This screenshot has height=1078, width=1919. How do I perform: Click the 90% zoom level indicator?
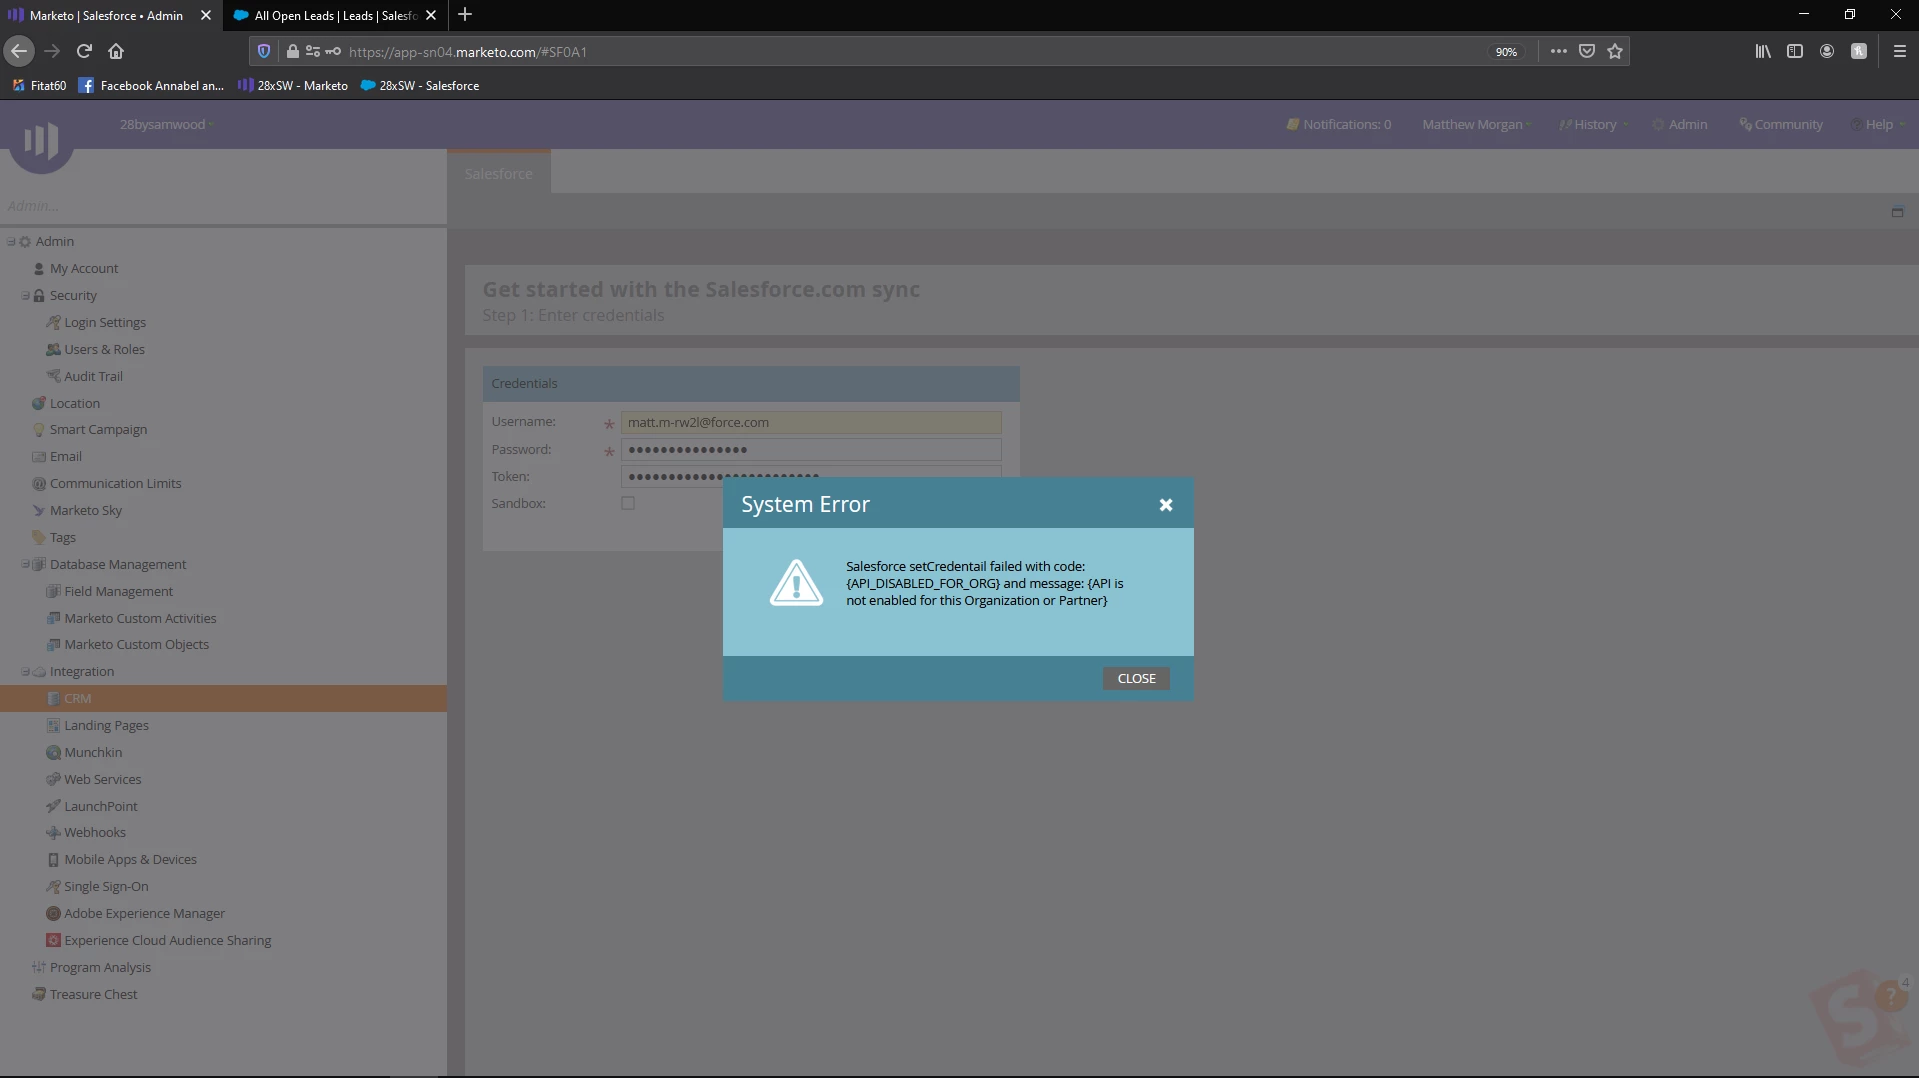[1506, 51]
